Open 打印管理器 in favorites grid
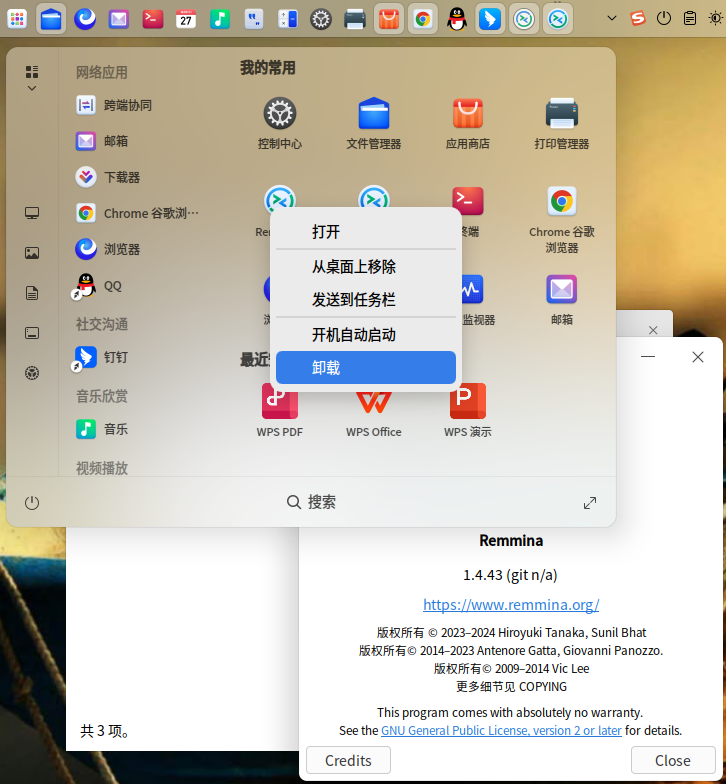The image size is (726, 784). 562,123
